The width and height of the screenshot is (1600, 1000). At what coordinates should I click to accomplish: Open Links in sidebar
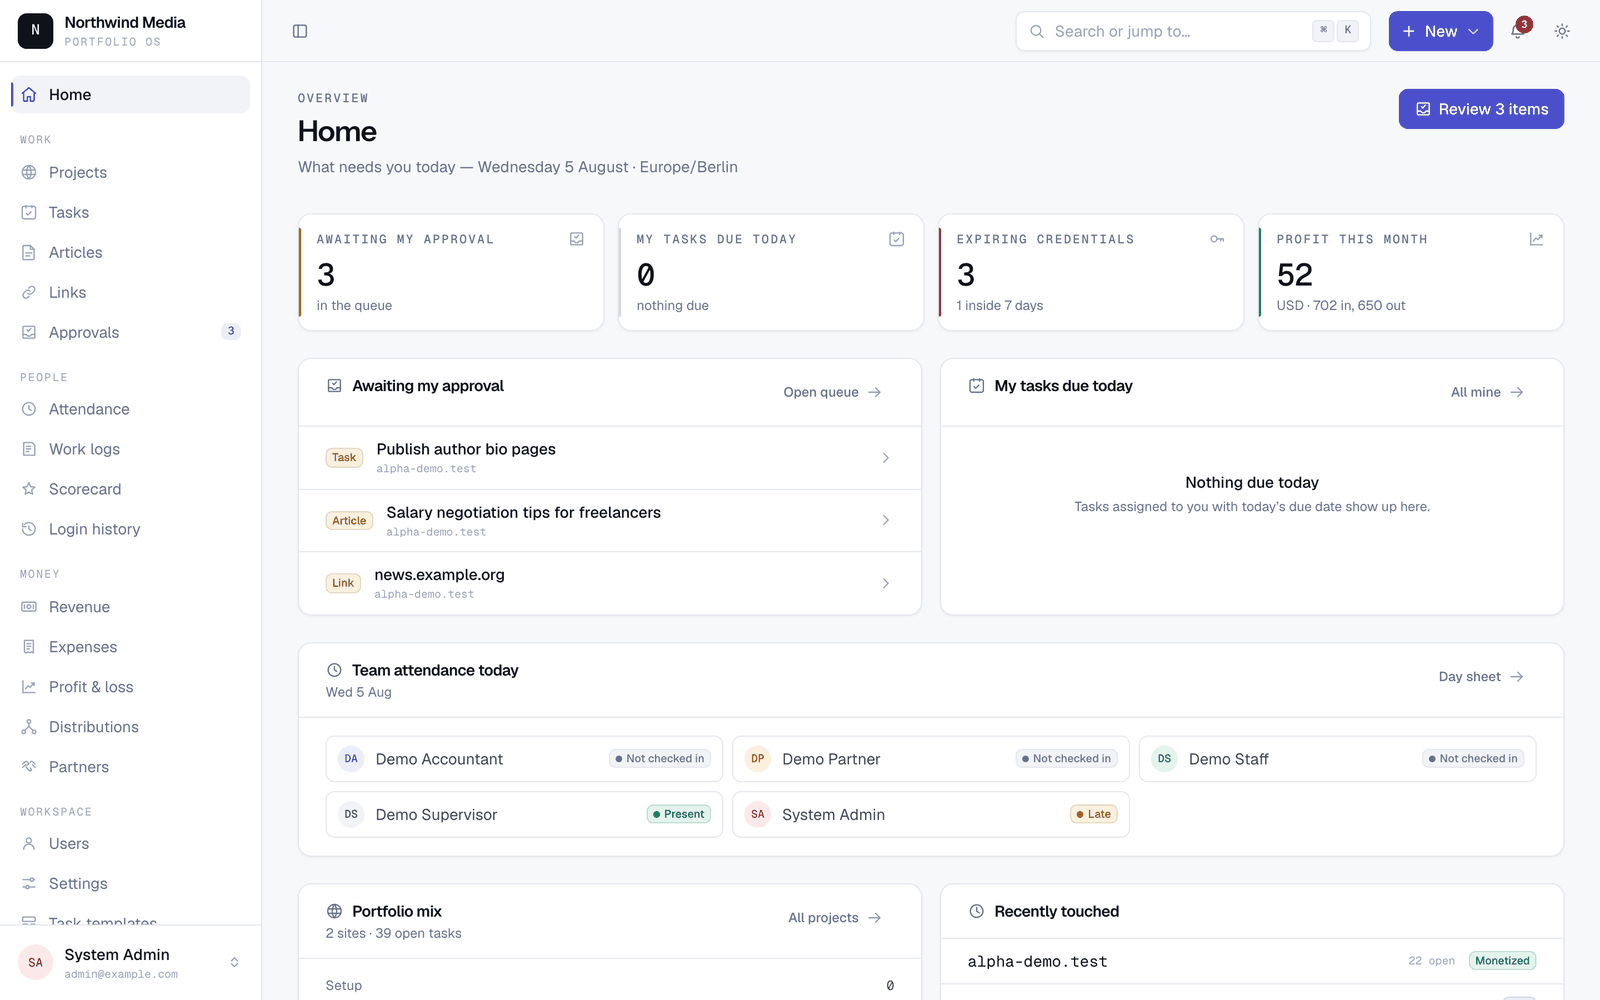(x=130, y=292)
